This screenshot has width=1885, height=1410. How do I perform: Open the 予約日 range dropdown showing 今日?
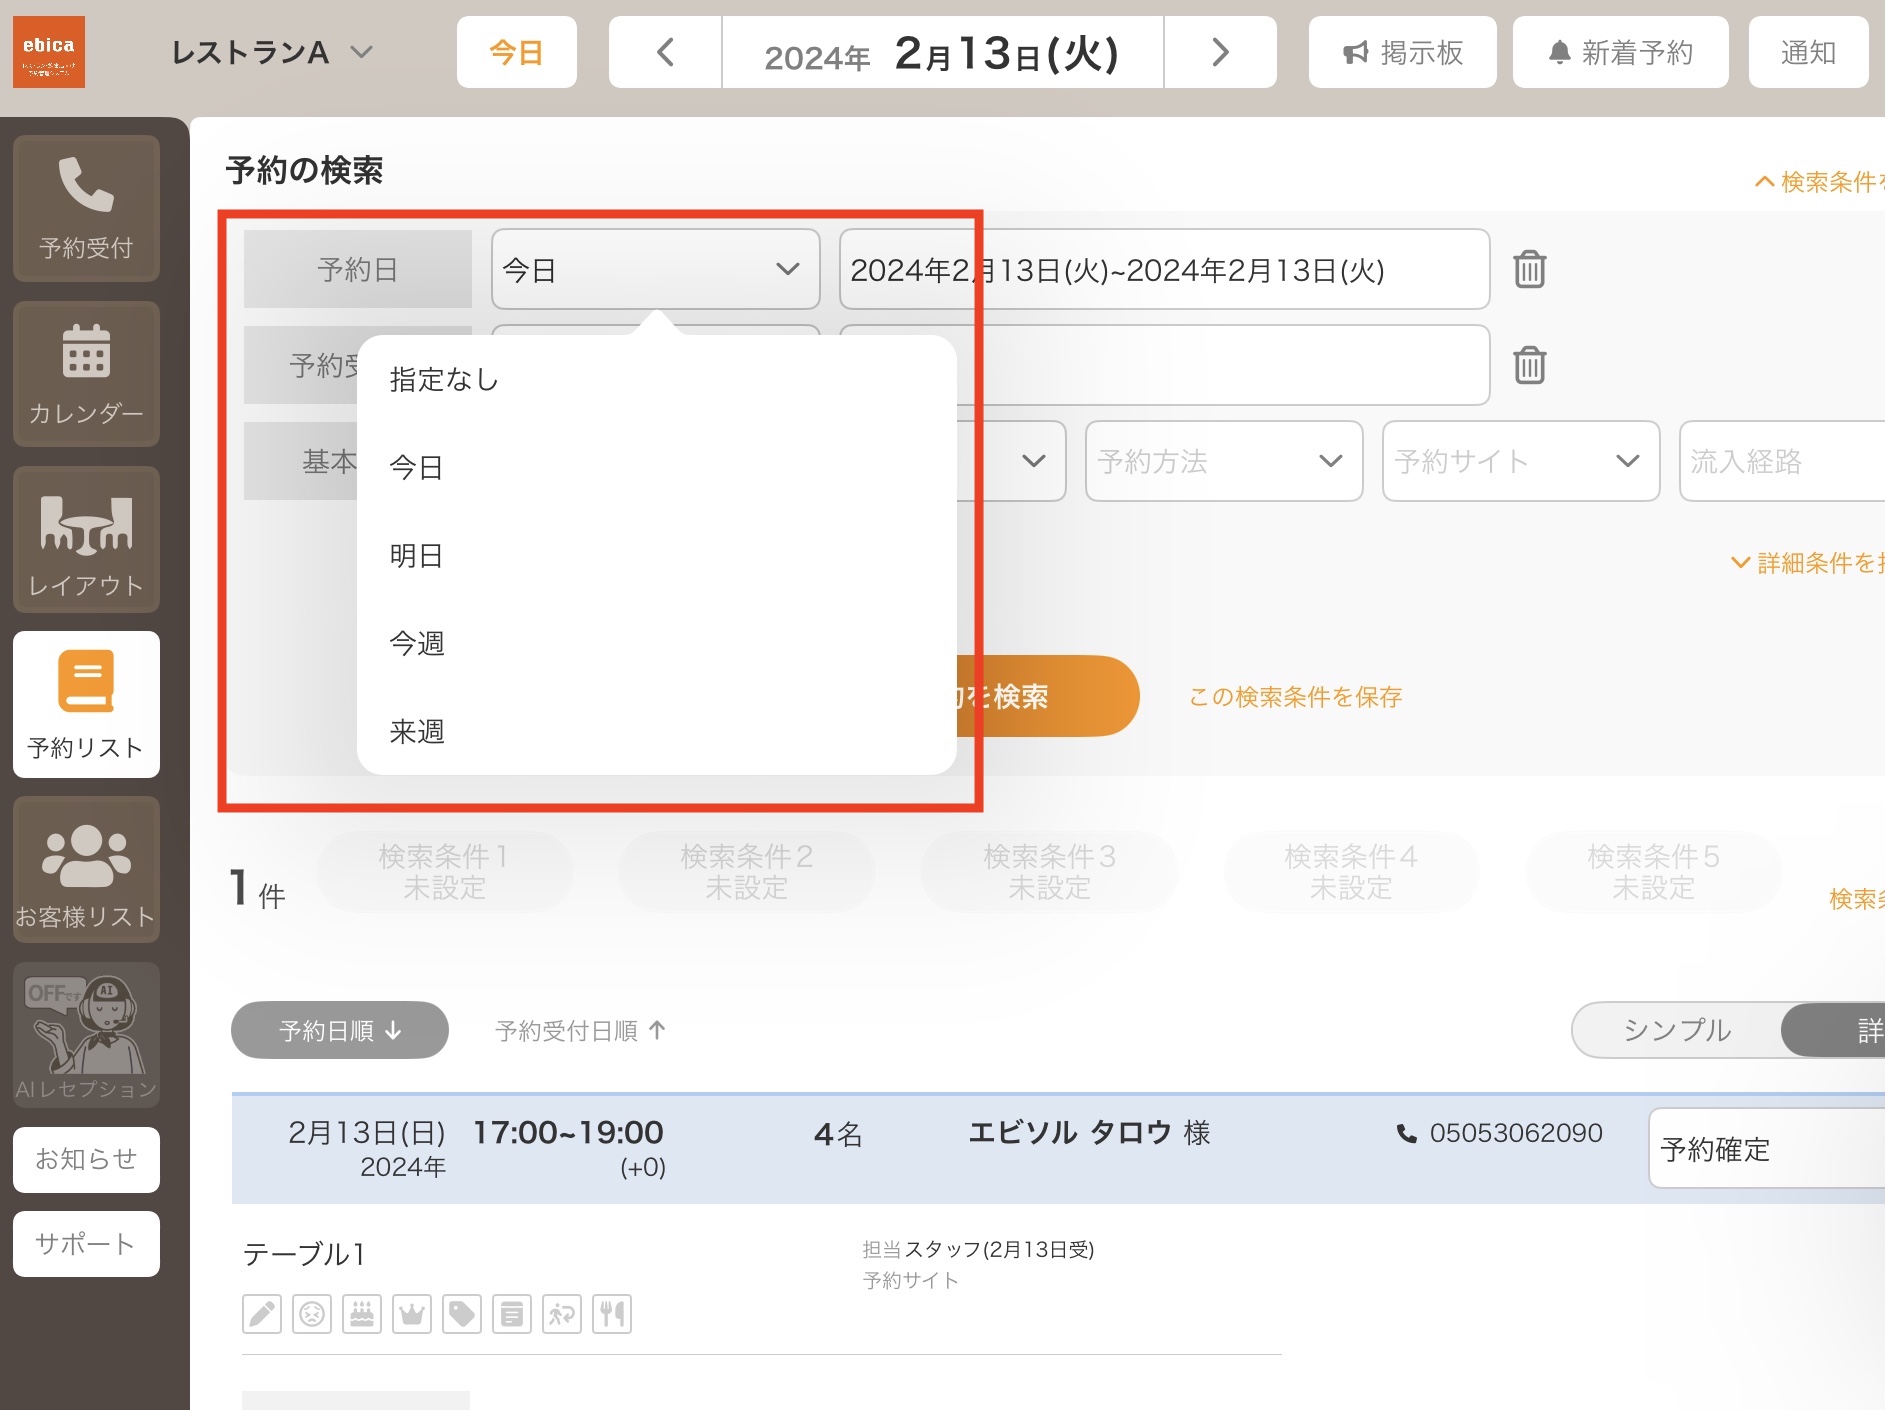point(656,270)
